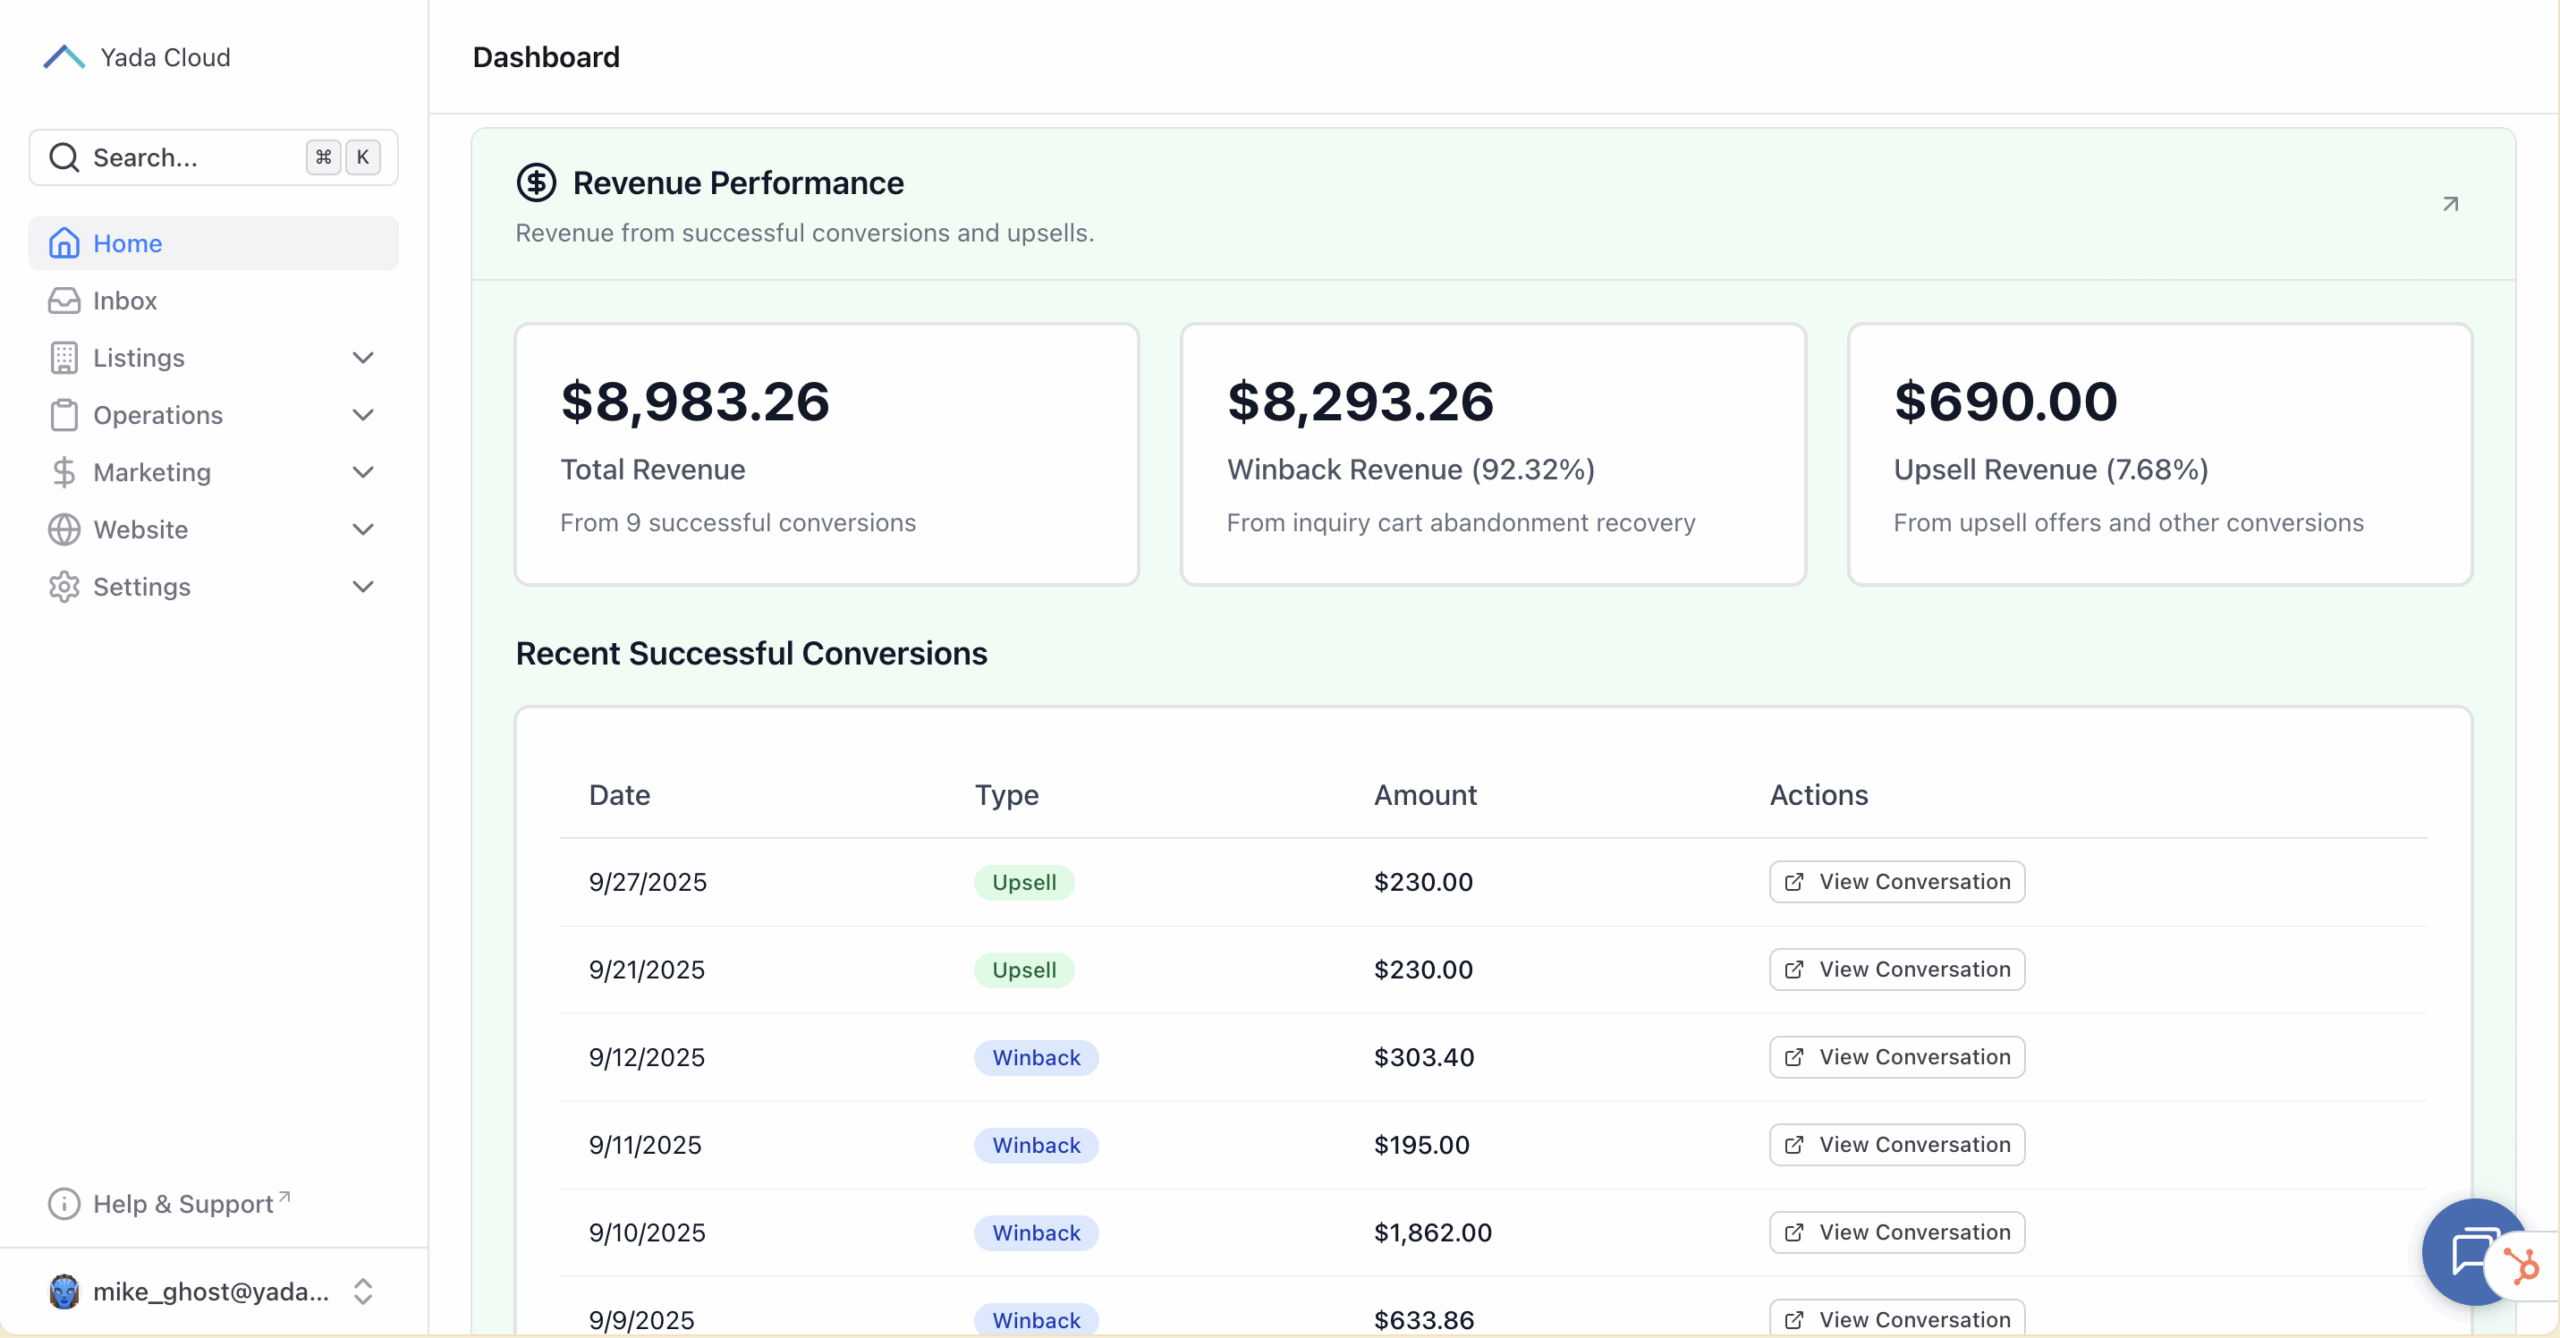Click the Inbox tray icon

pyautogui.click(x=64, y=301)
